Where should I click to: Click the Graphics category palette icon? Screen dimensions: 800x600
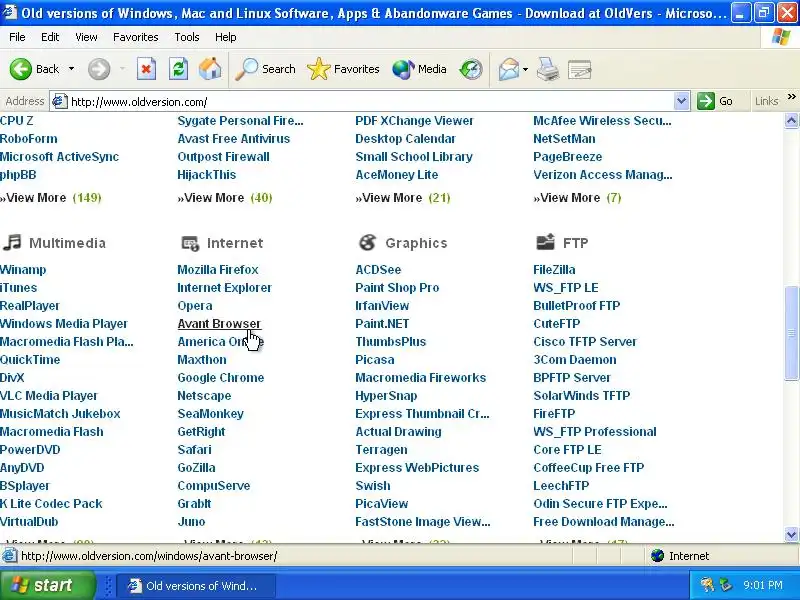click(x=367, y=243)
